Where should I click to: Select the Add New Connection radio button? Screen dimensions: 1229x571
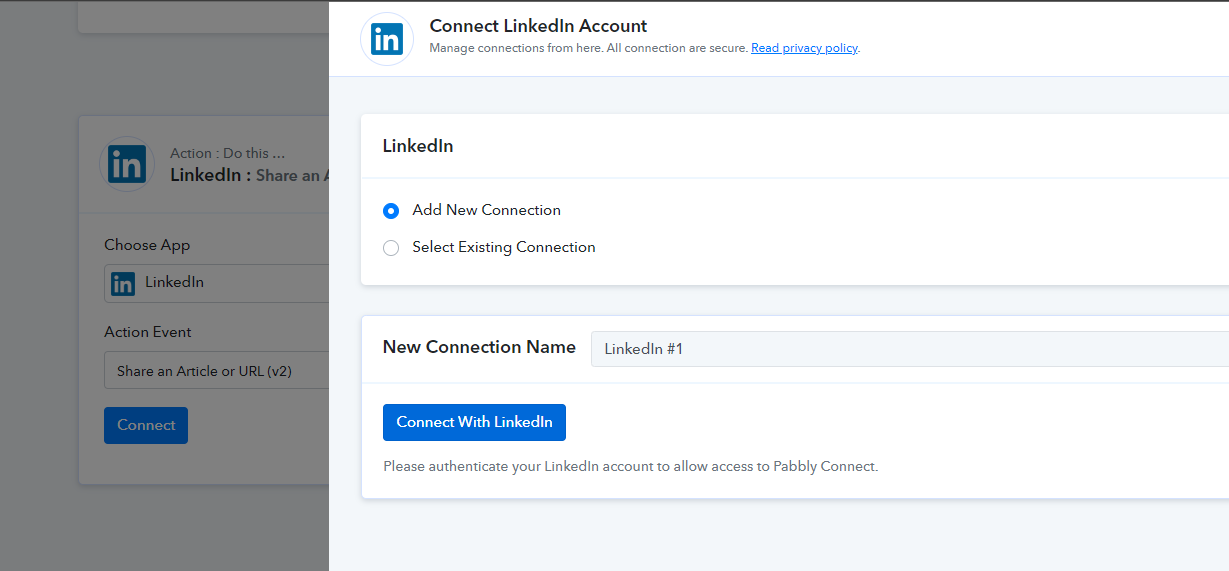tap(391, 211)
